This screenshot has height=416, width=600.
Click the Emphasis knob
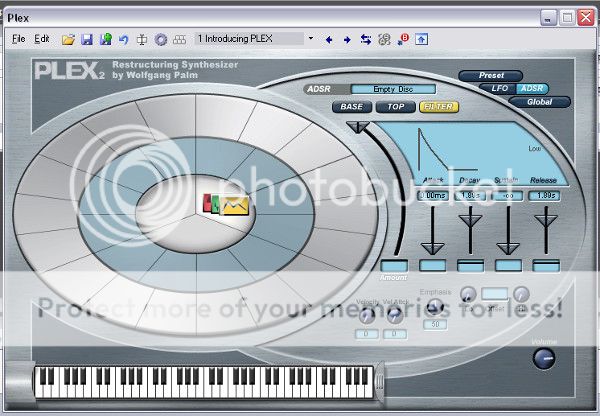pyautogui.click(x=435, y=306)
